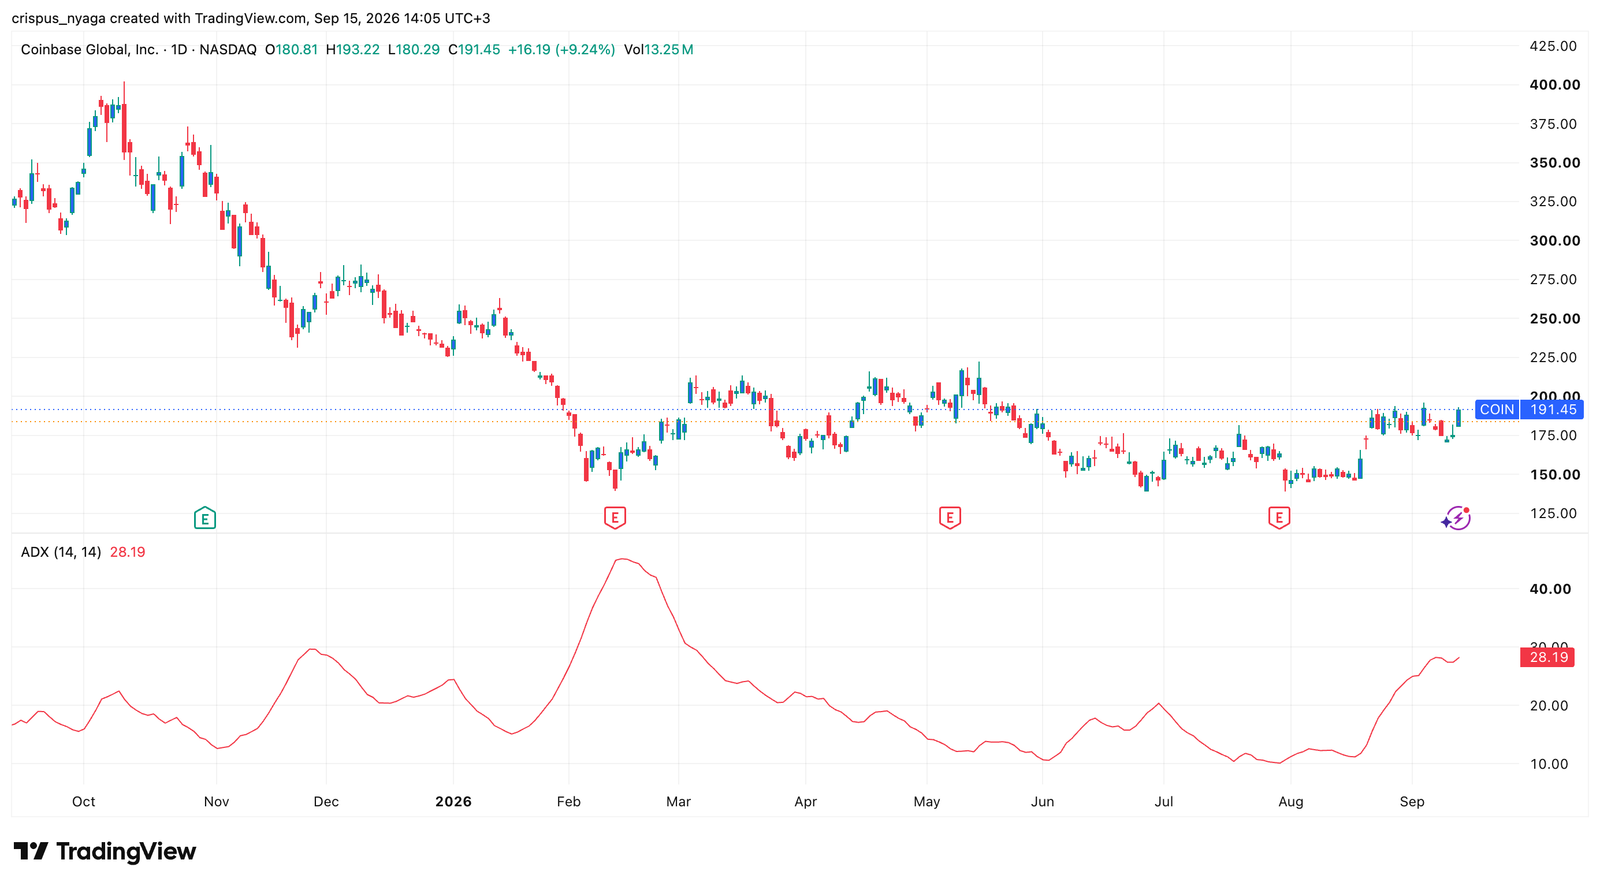Click the red ADX 28.19 value label
The image size is (1600, 886).
click(x=1548, y=657)
